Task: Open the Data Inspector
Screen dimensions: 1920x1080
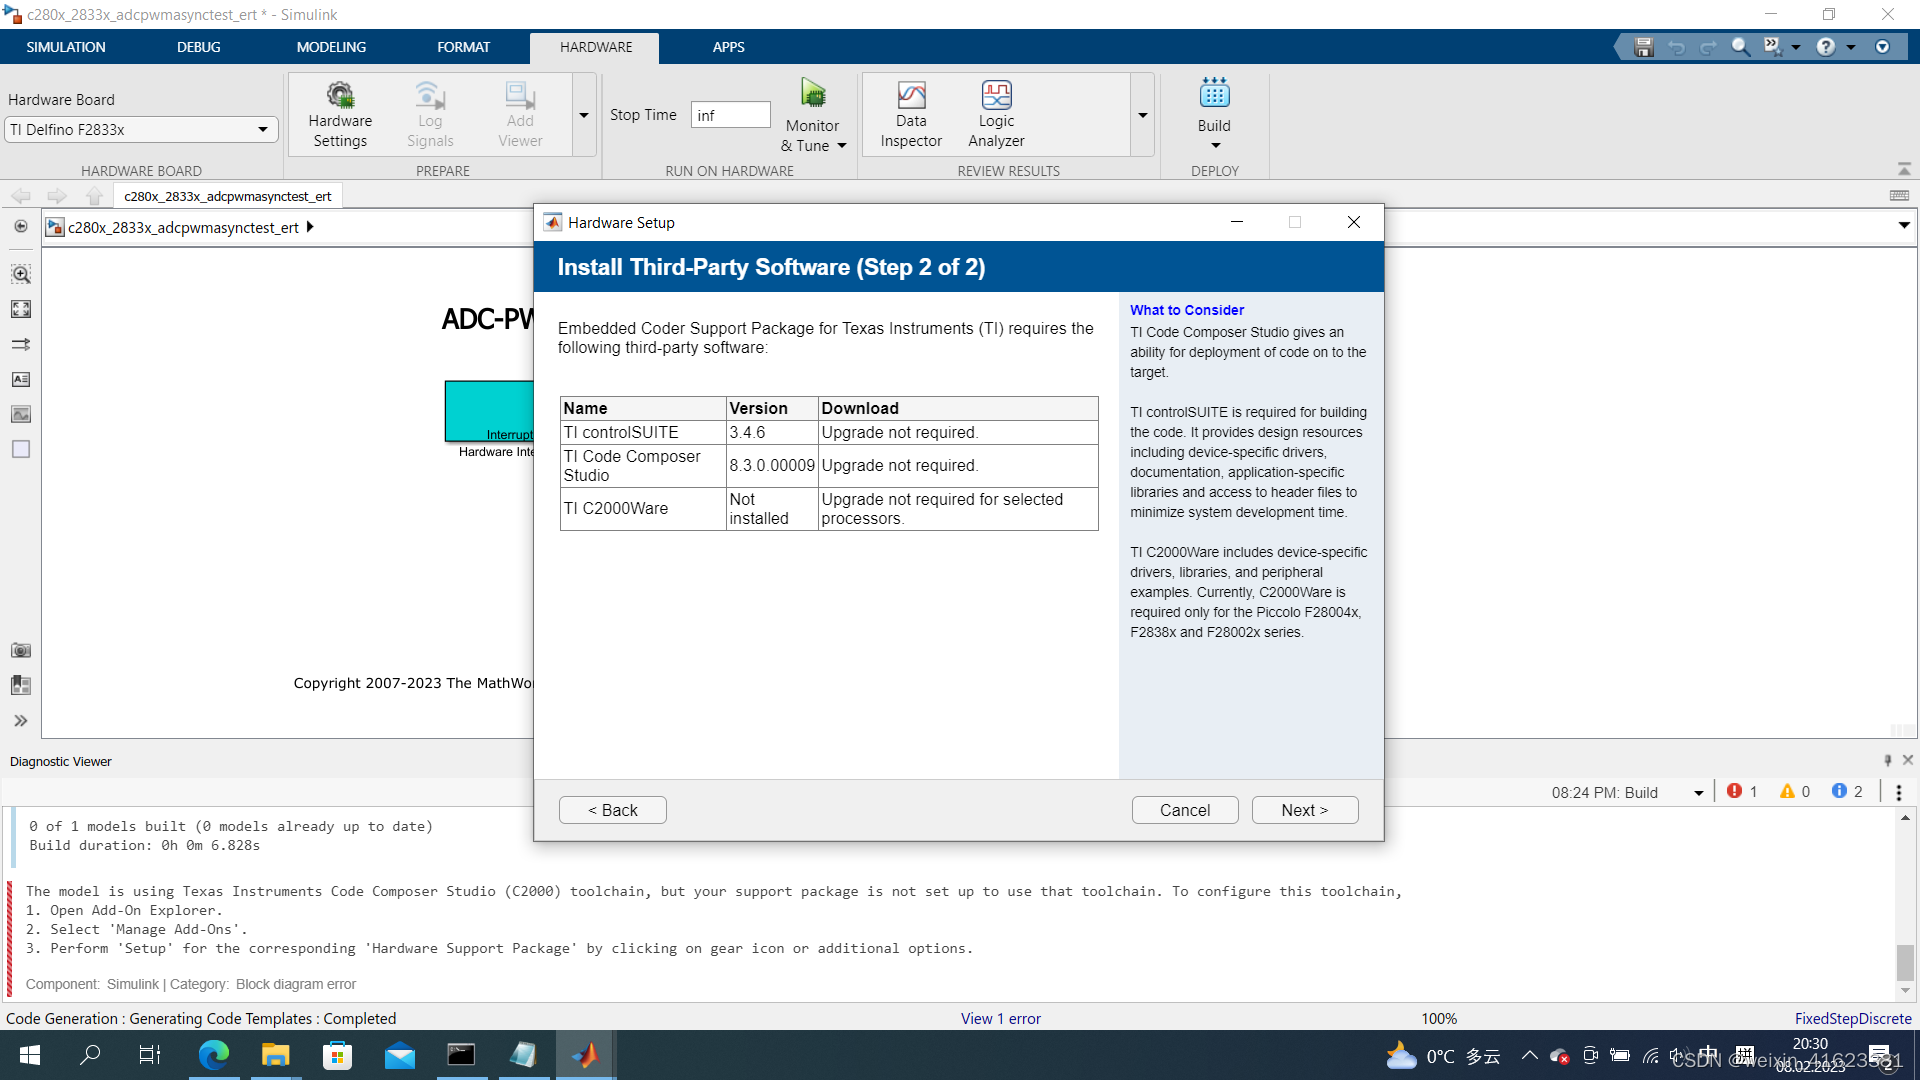Action: click(x=910, y=113)
